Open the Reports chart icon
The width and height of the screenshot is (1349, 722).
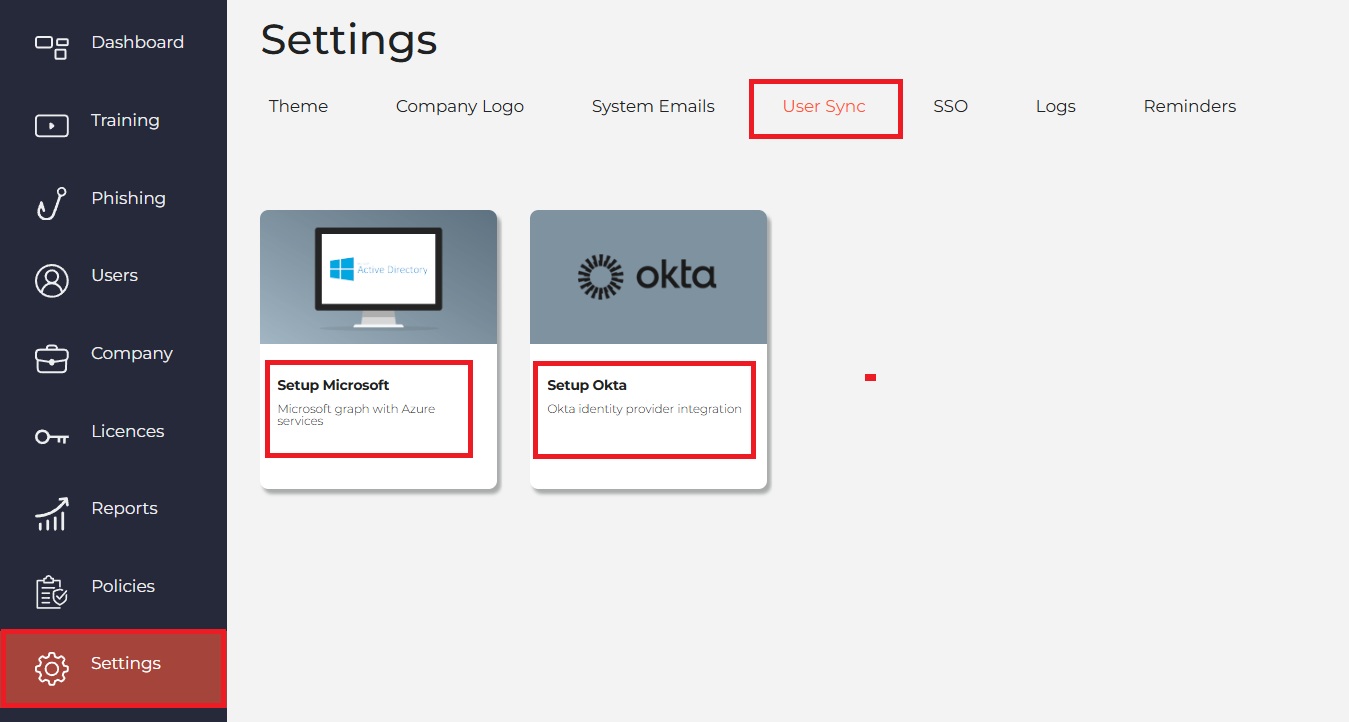pos(52,514)
